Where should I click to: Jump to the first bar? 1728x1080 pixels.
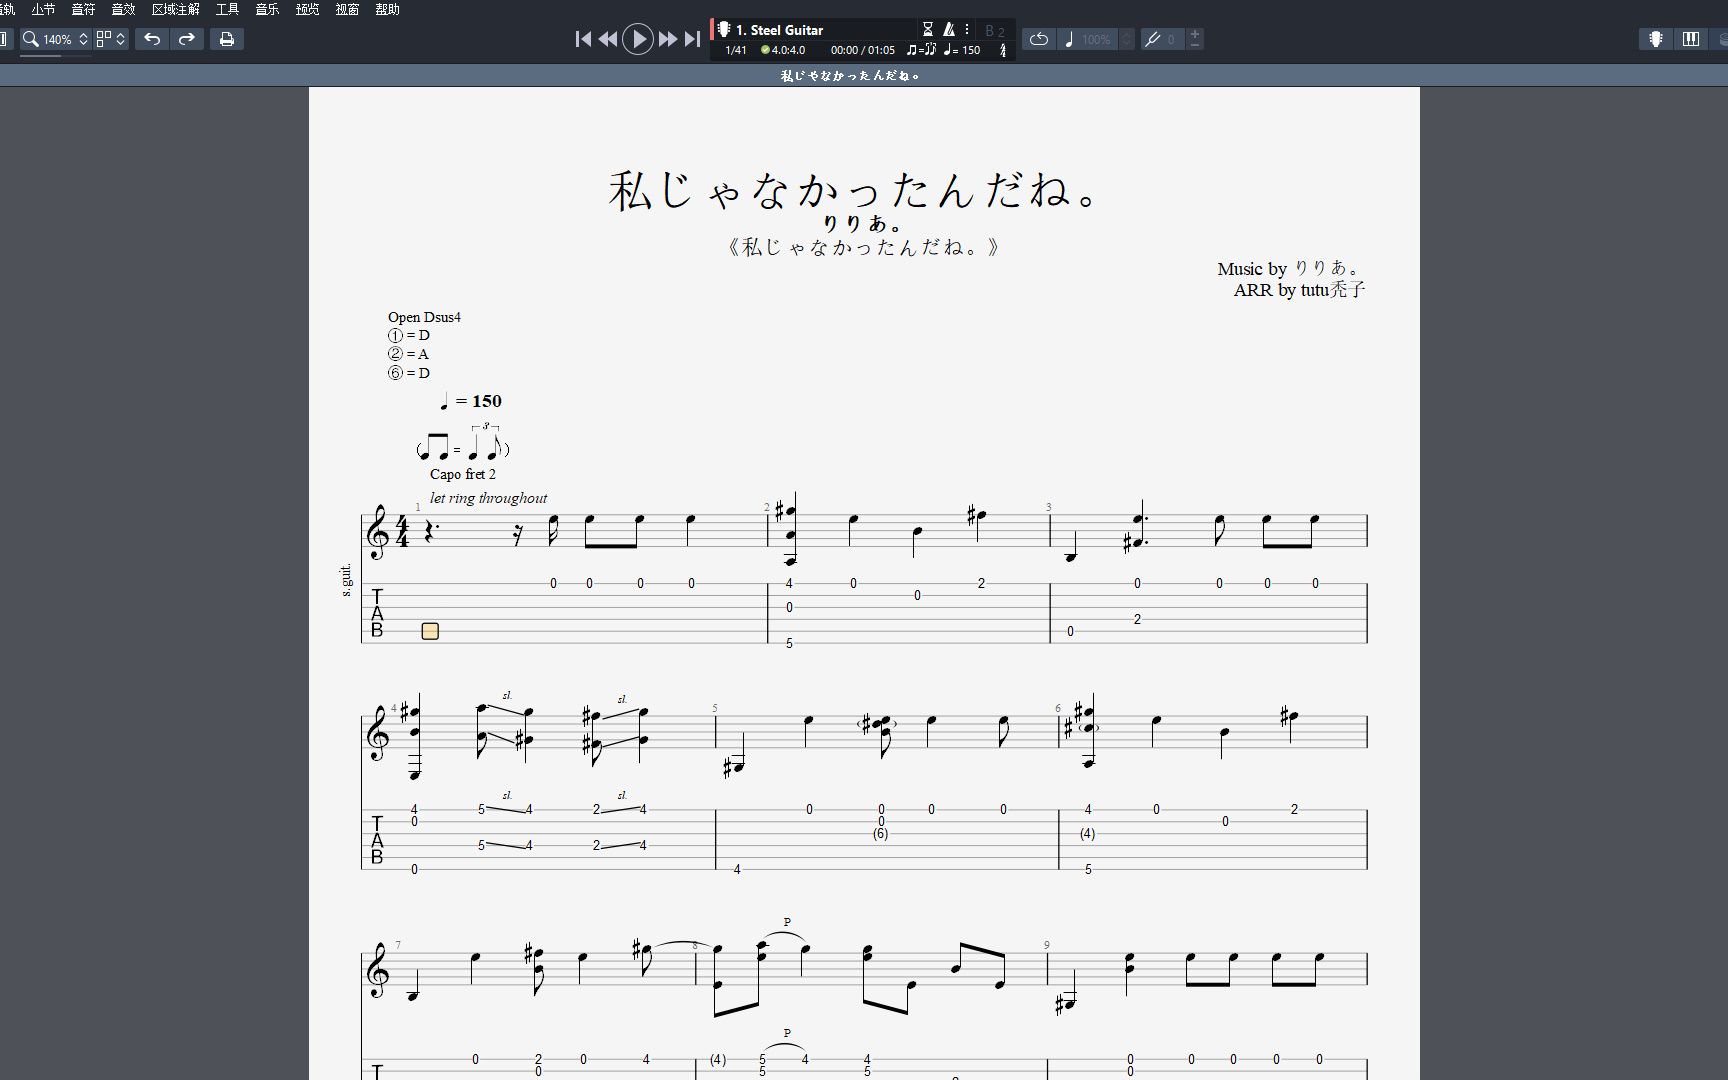[x=583, y=39]
